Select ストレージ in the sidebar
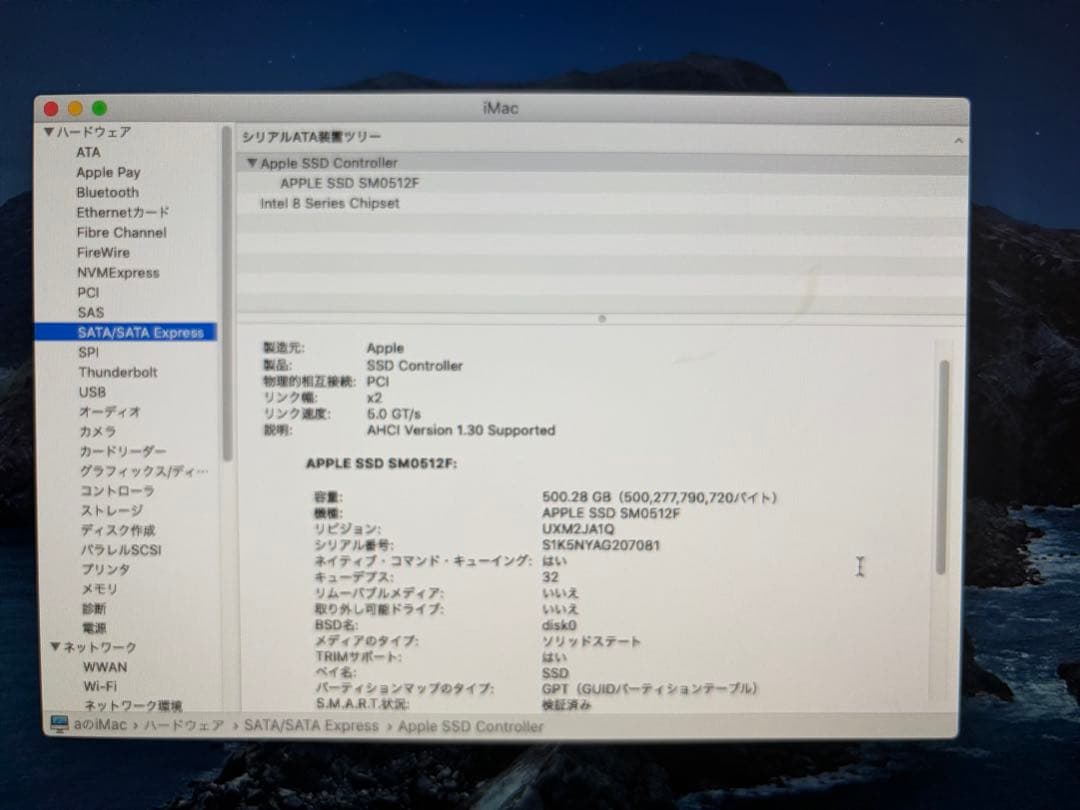 [112, 510]
